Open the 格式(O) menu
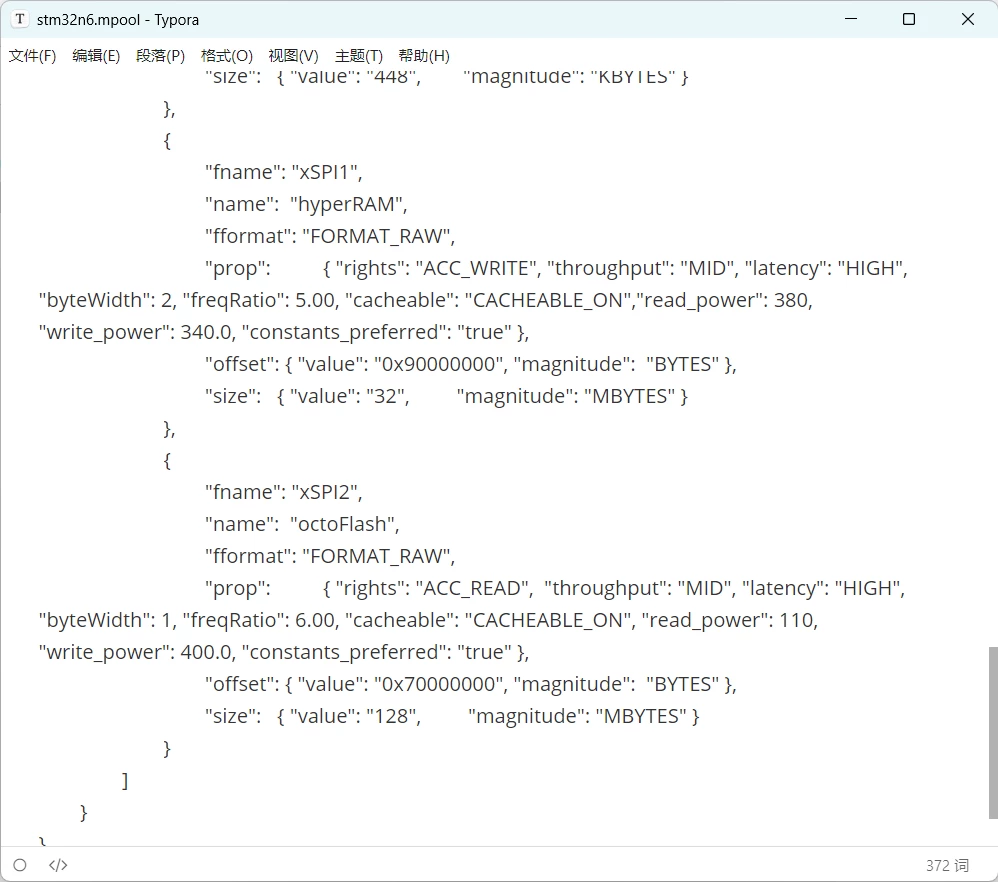The width and height of the screenshot is (998, 882). point(227,56)
